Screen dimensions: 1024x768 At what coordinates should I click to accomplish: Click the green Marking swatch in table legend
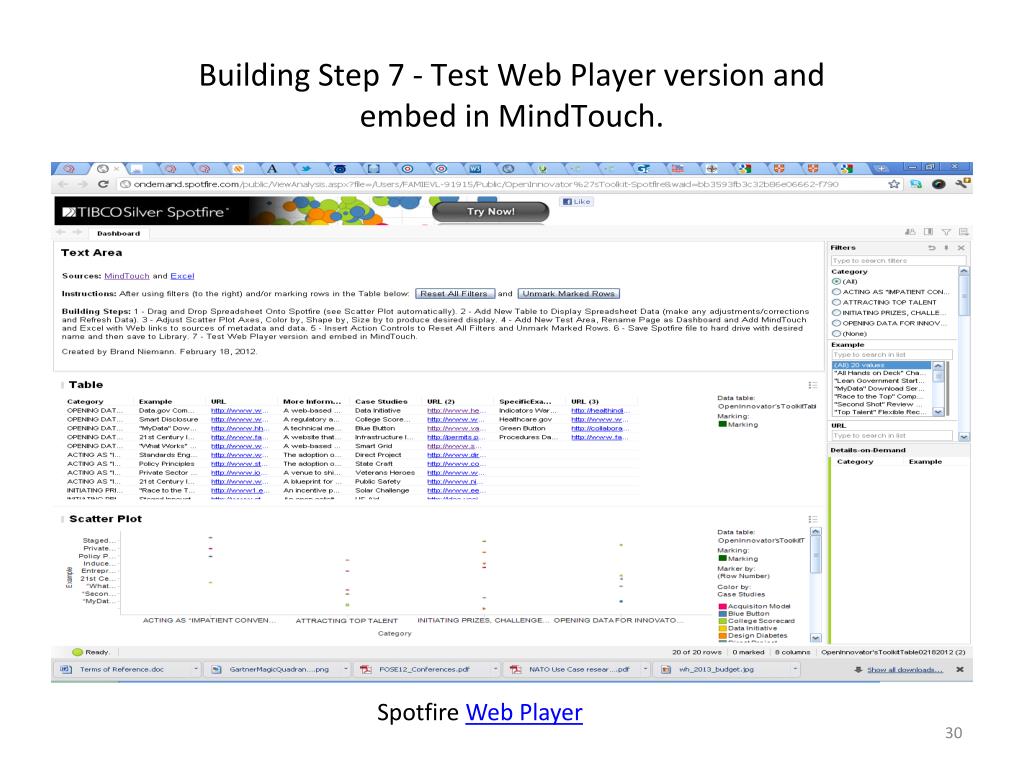point(722,424)
